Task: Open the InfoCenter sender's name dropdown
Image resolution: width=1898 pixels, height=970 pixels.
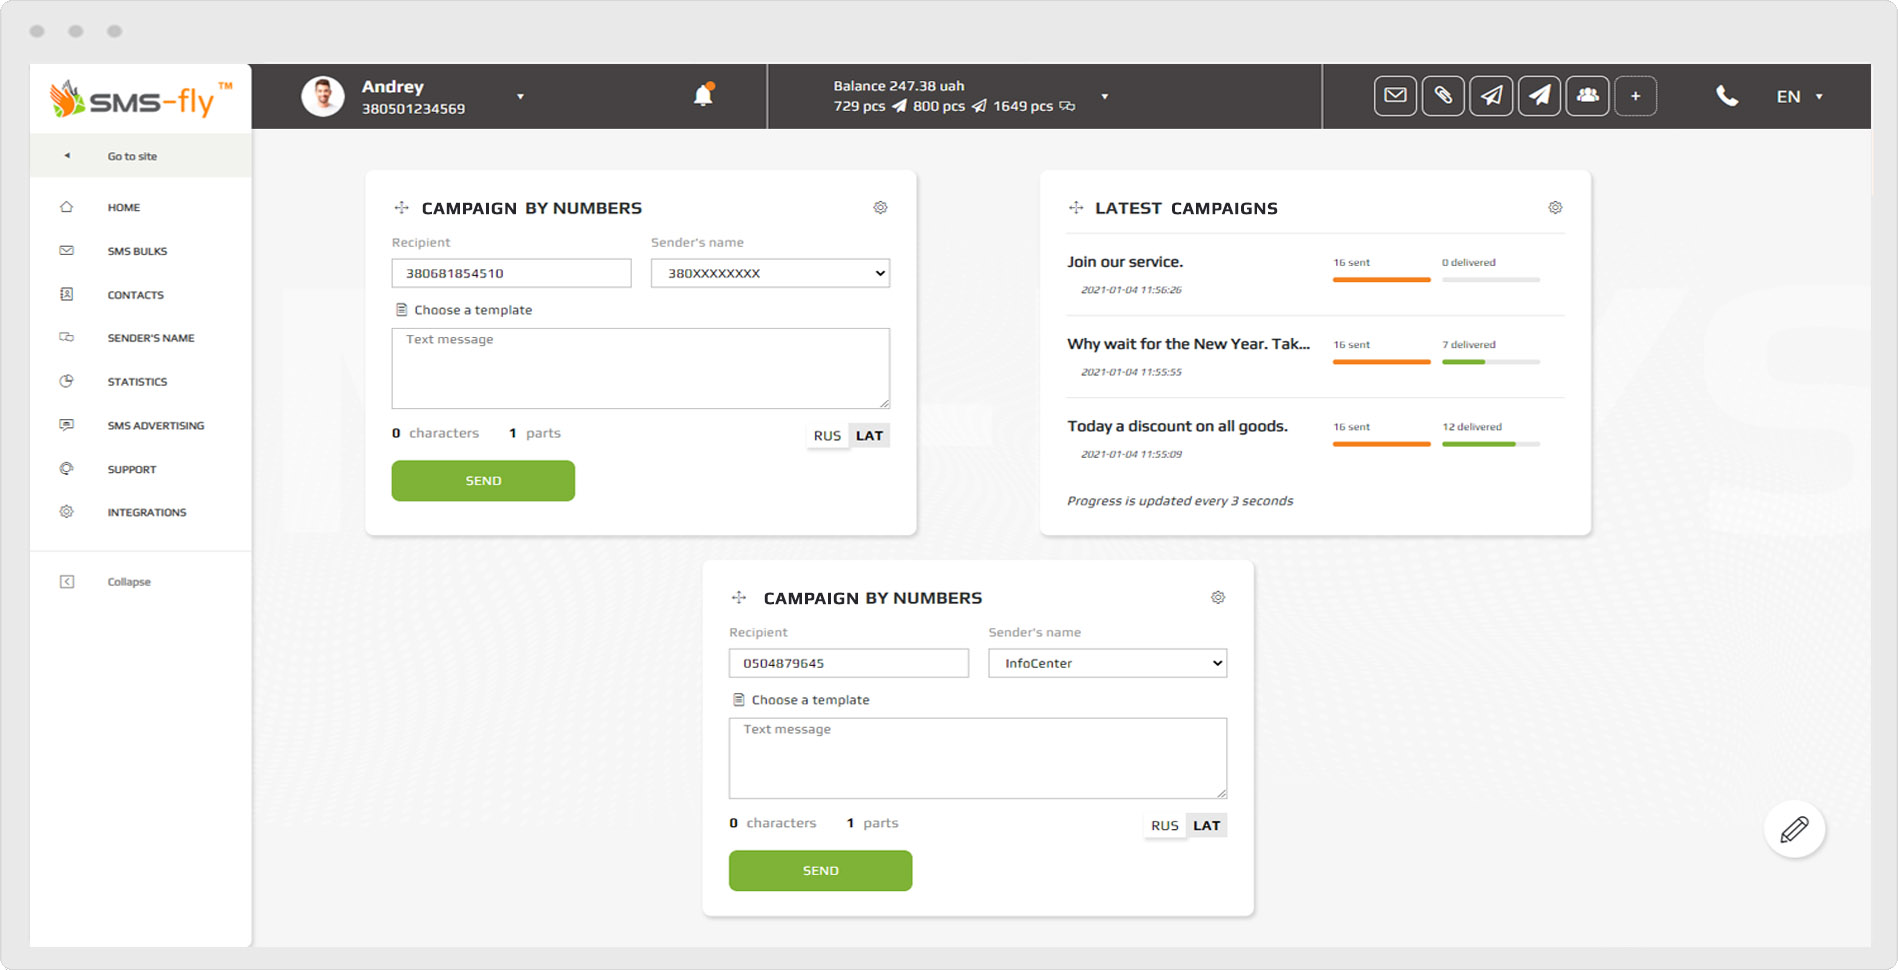Action: (1107, 663)
